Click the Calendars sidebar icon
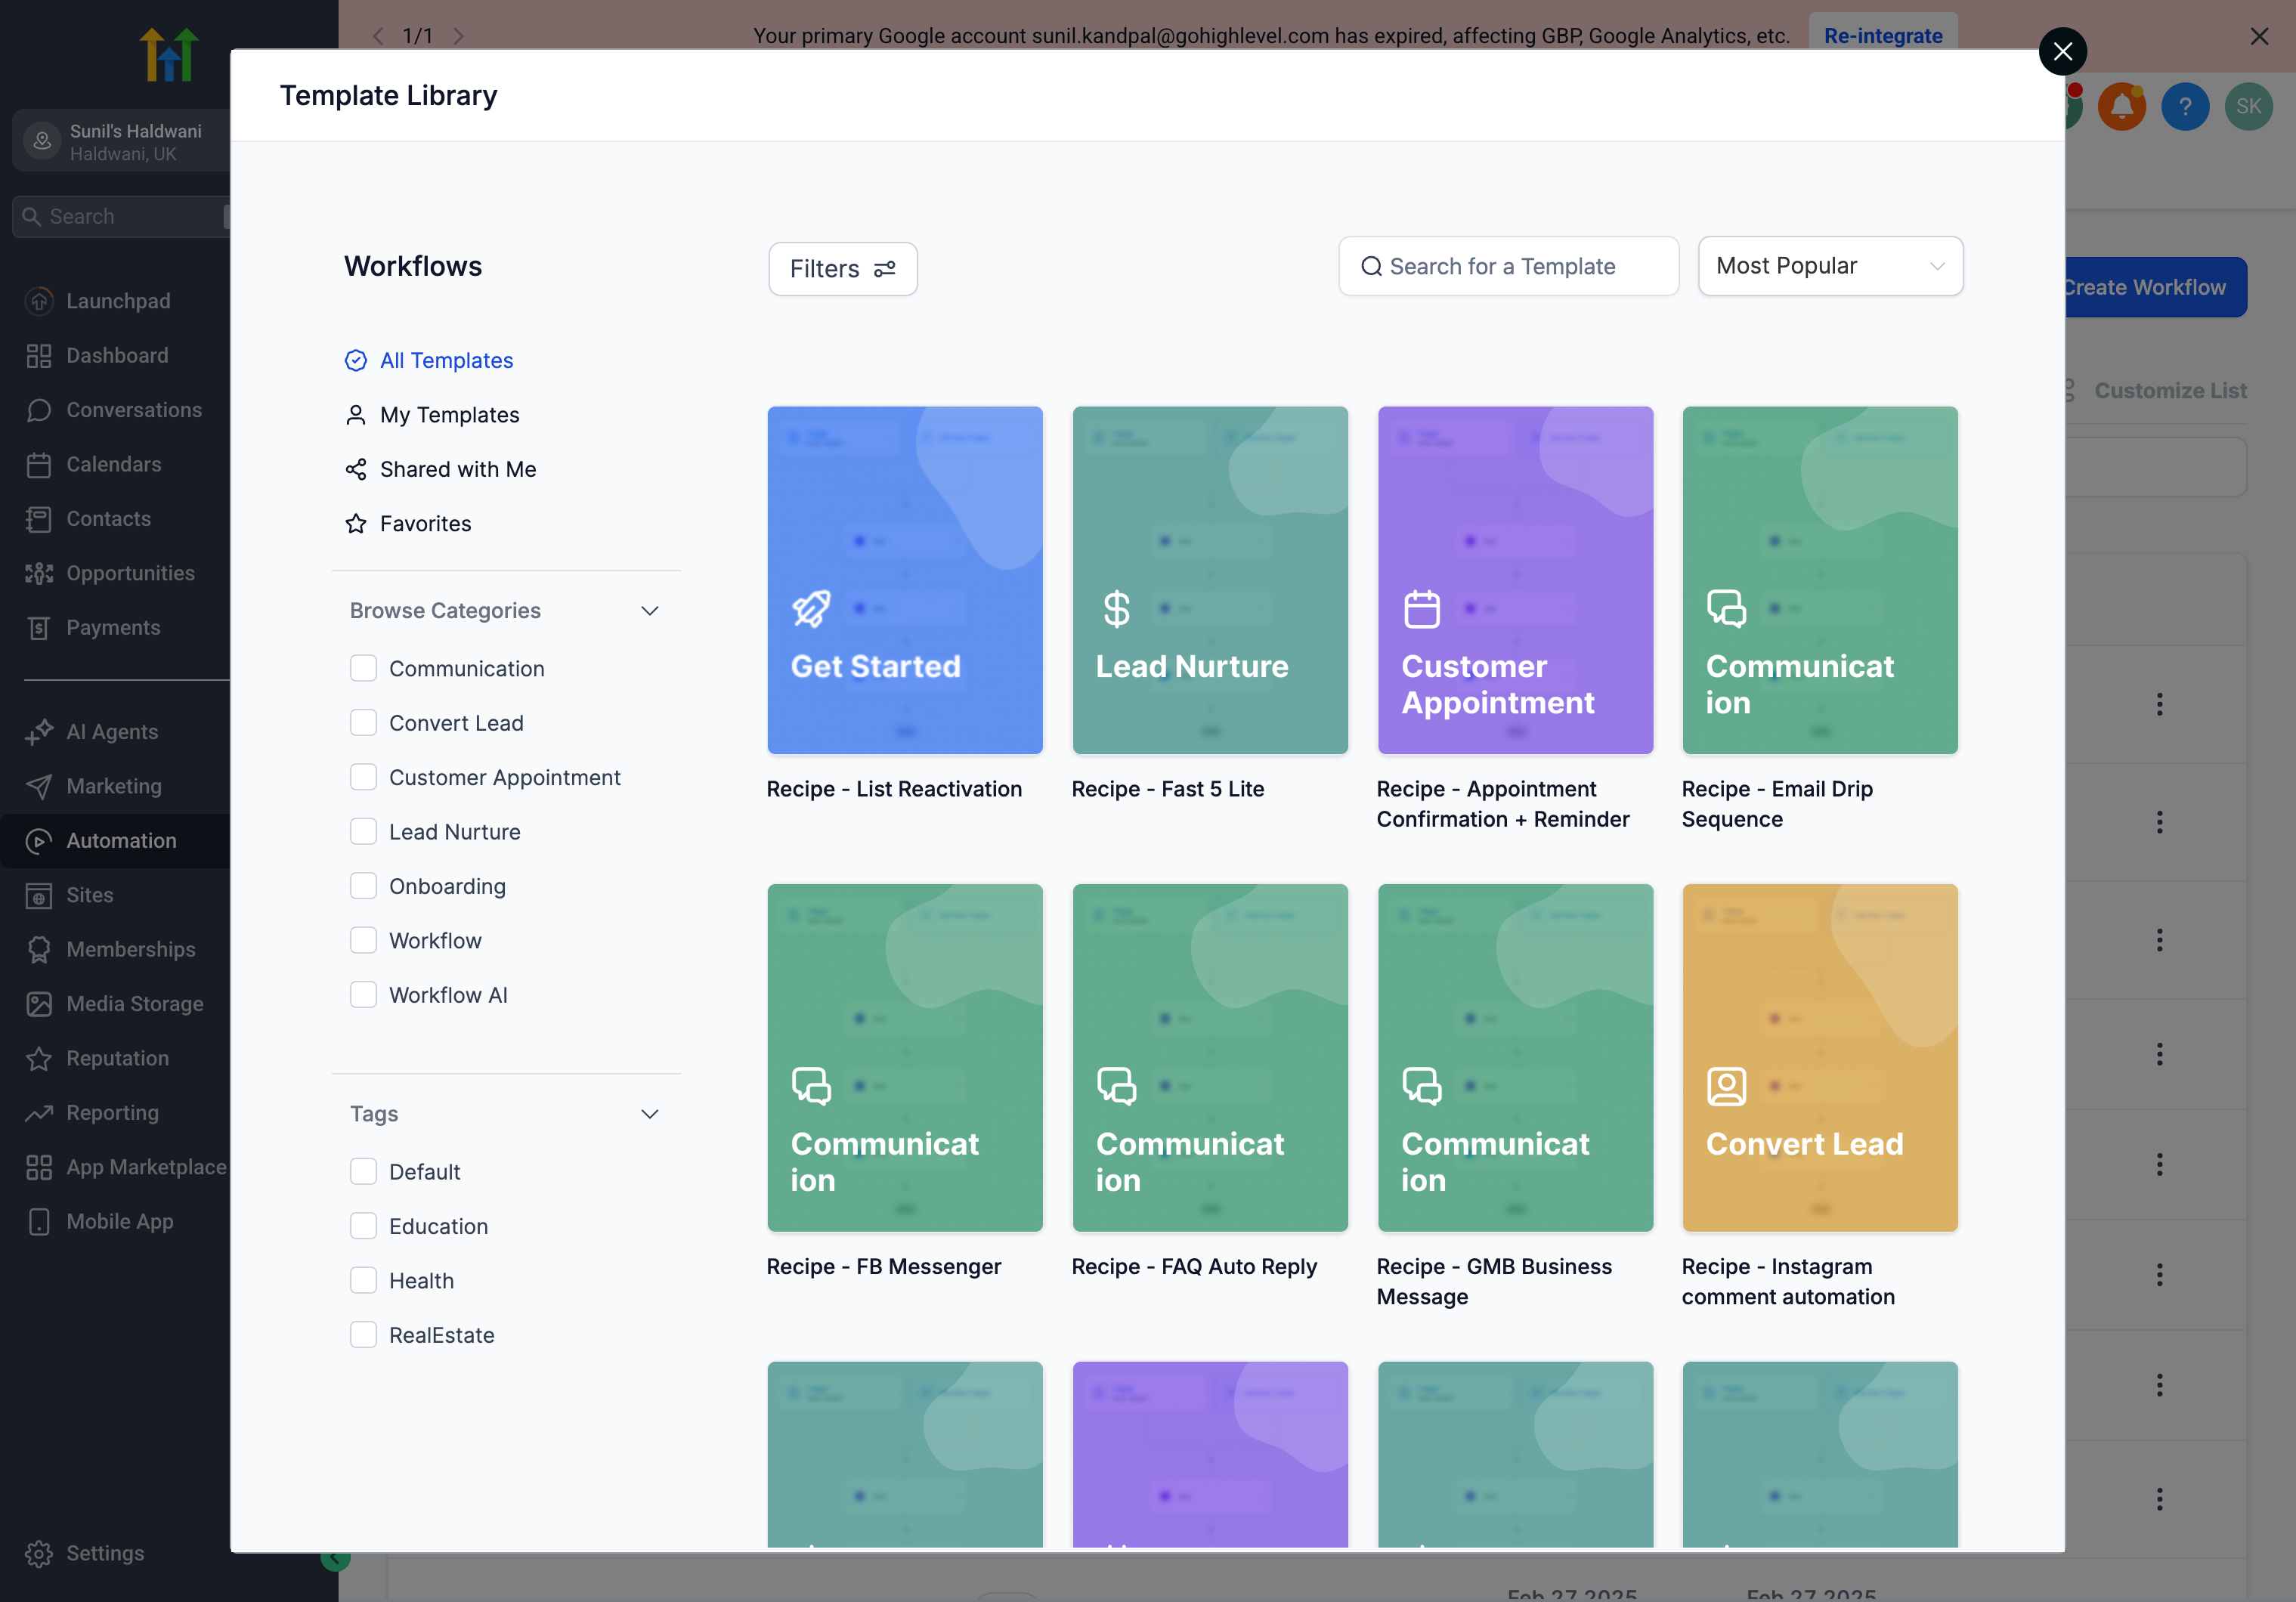 (x=39, y=465)
